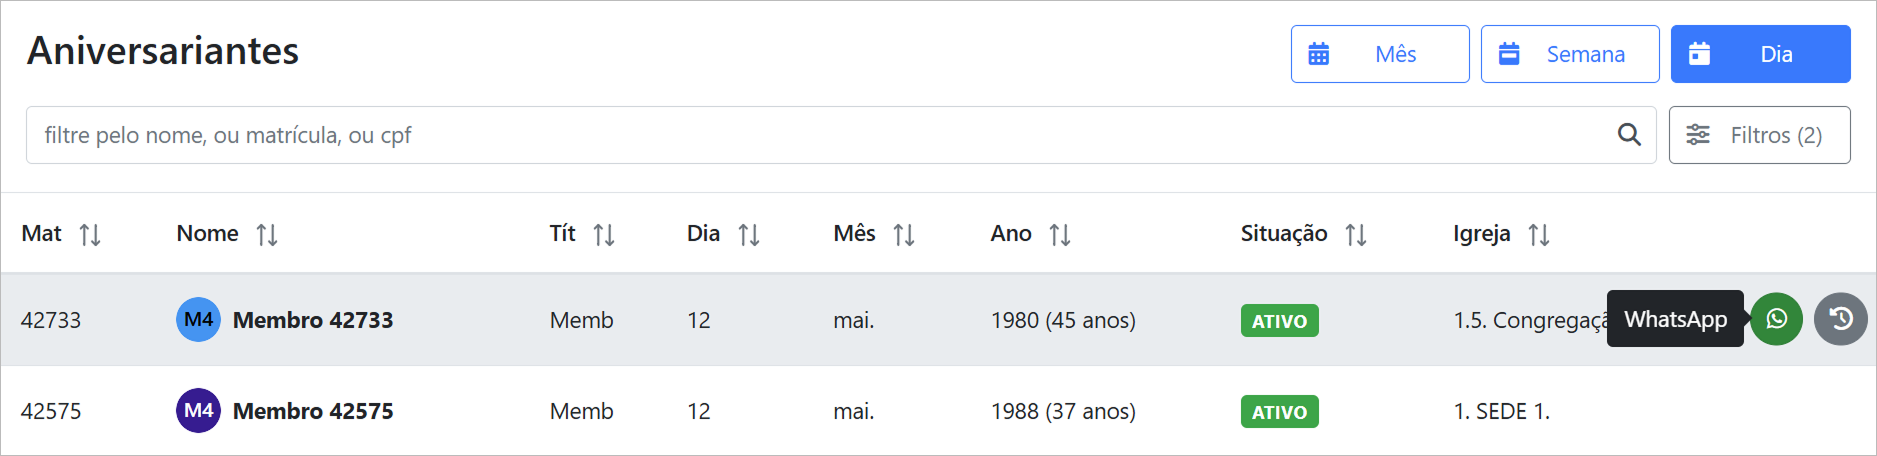The width and height of the screenshot is (1877, 456).
Task: Sort by Mês column arrows
Action: [x=904, y=235]
